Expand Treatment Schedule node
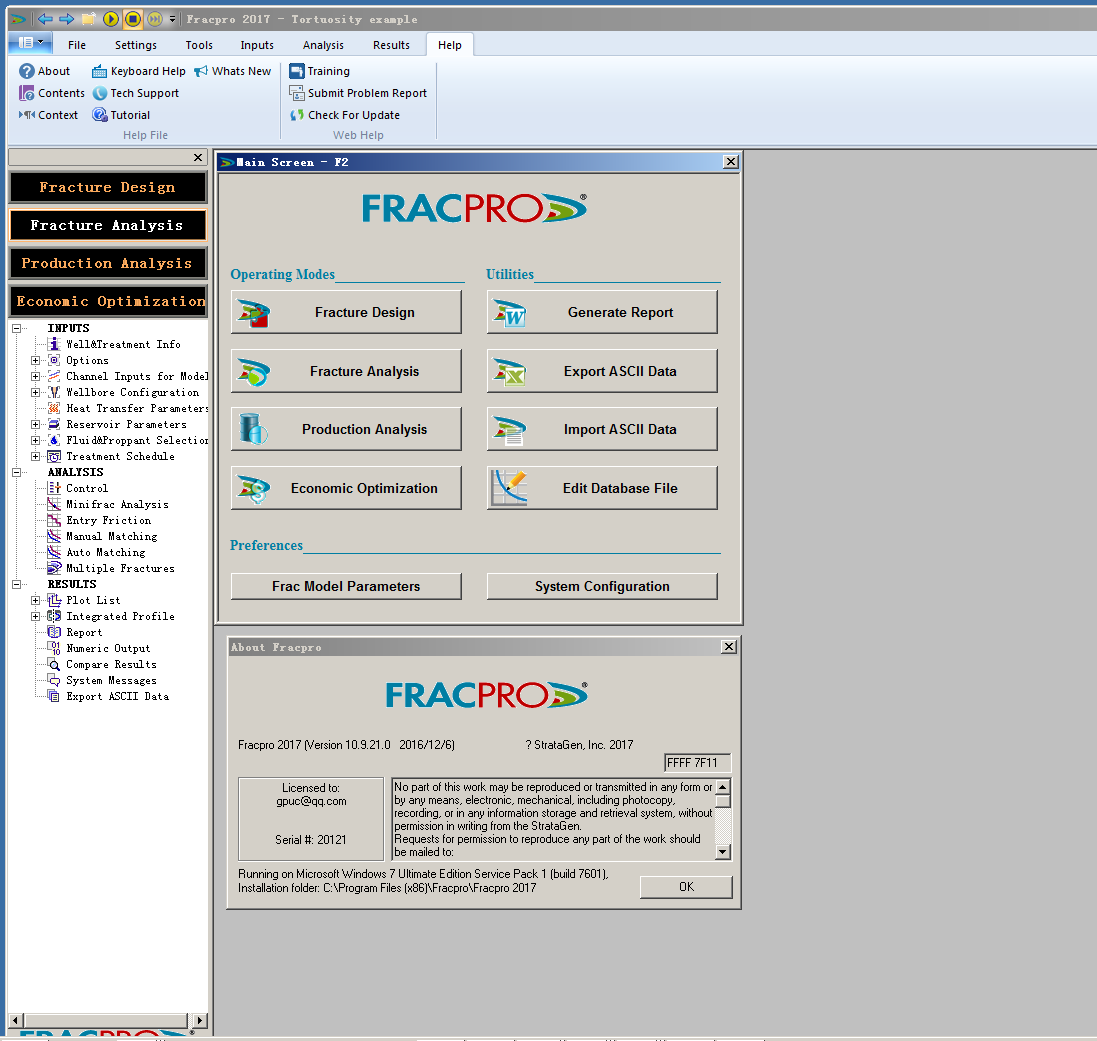The image size is (1097, 1041). (35, 456)
